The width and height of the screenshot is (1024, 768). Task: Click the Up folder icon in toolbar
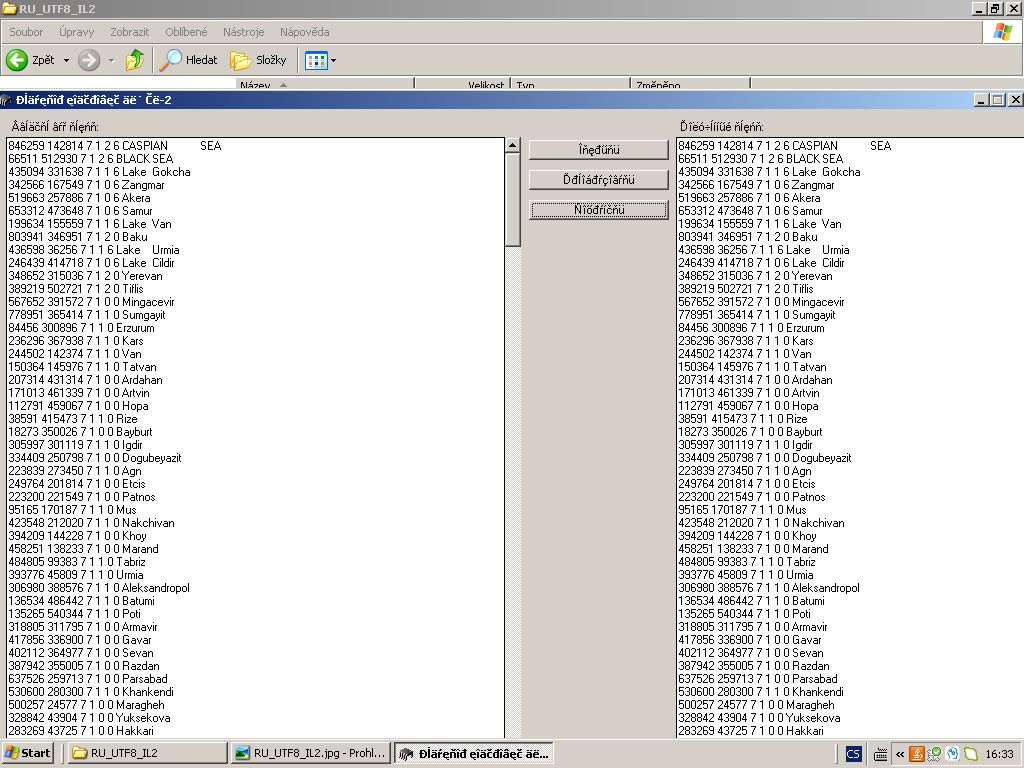point(135,60)
